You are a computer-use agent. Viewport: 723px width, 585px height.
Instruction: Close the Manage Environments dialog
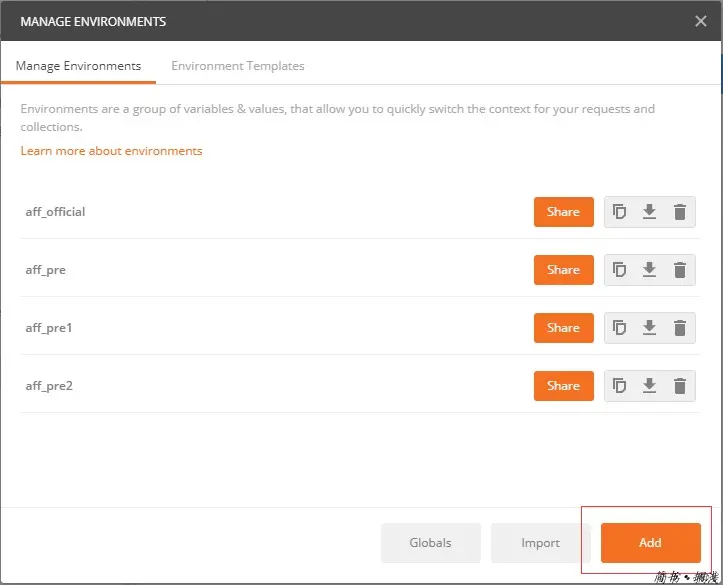tap(700, 21)
